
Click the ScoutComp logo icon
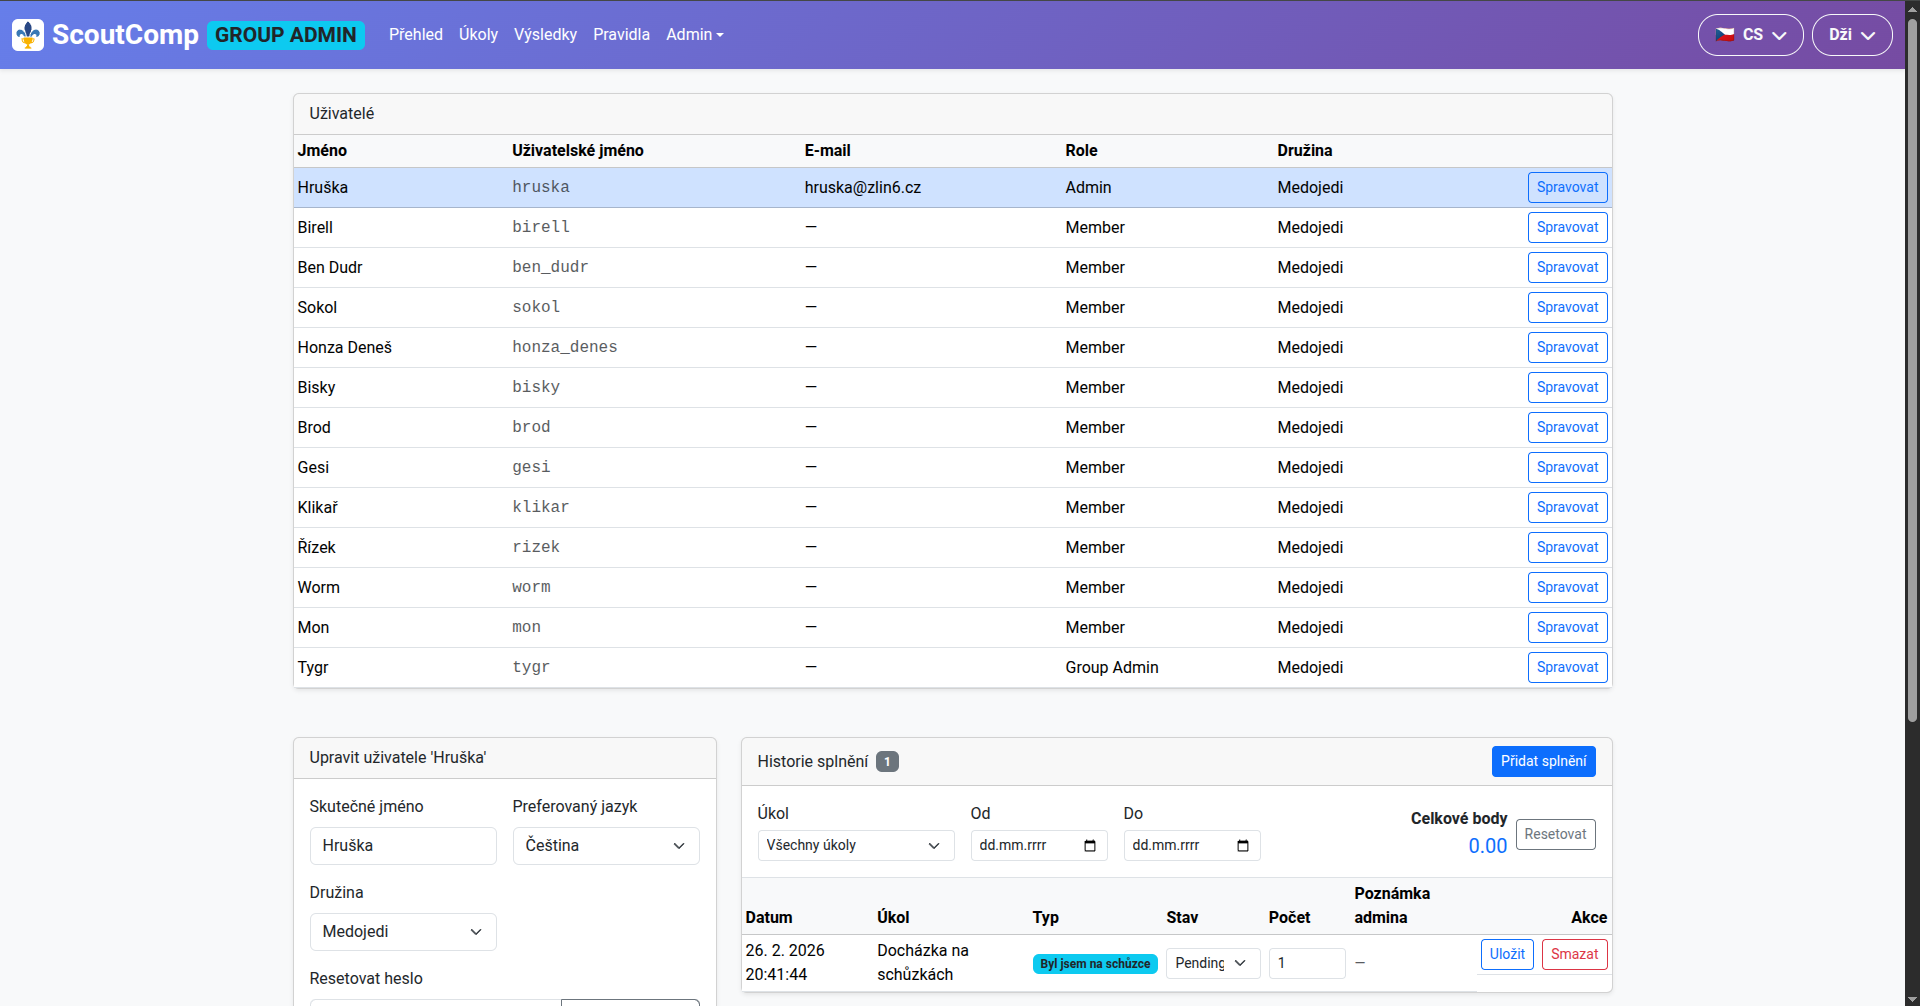[28, 35]
